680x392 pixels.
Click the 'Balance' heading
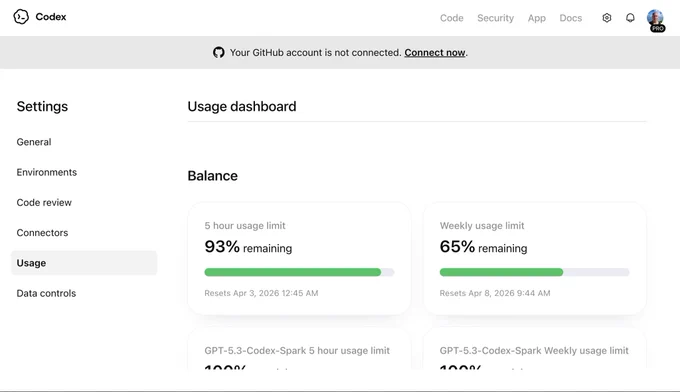[212, 176]
